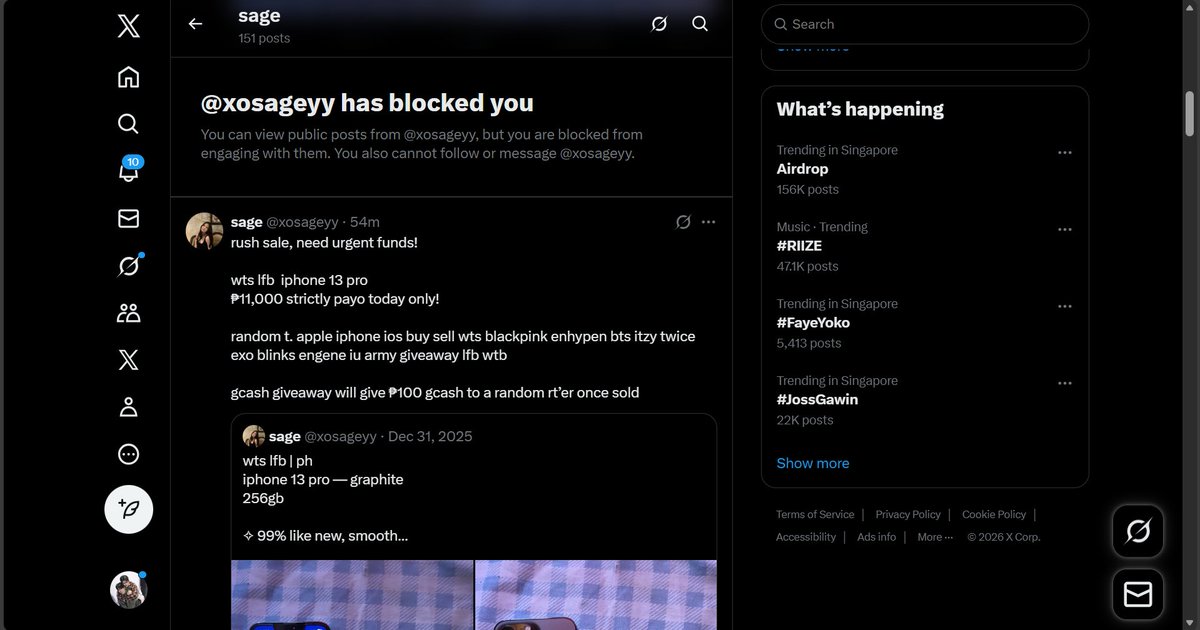This screenshot has width=1200, height=630.
Task: Open floating Grok button at bottom right
Action: tap(1138, 531)
